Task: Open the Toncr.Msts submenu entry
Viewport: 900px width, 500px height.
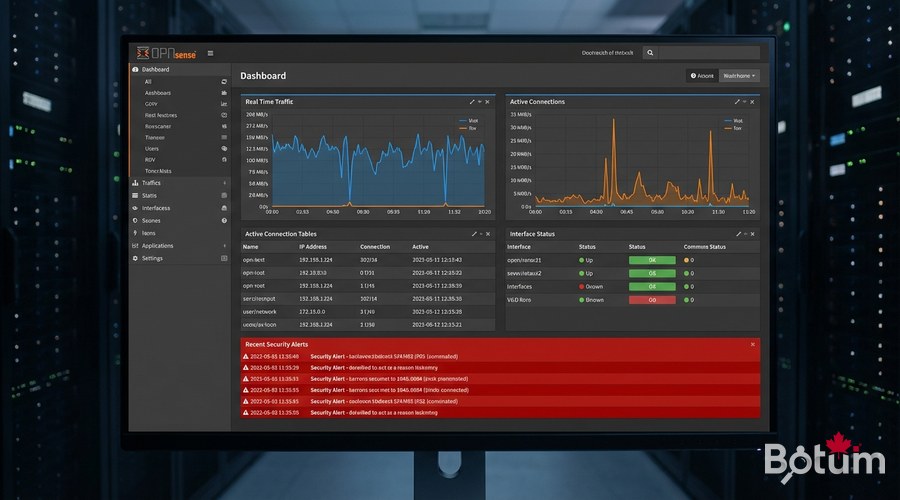Action: [x=158, y=171]
